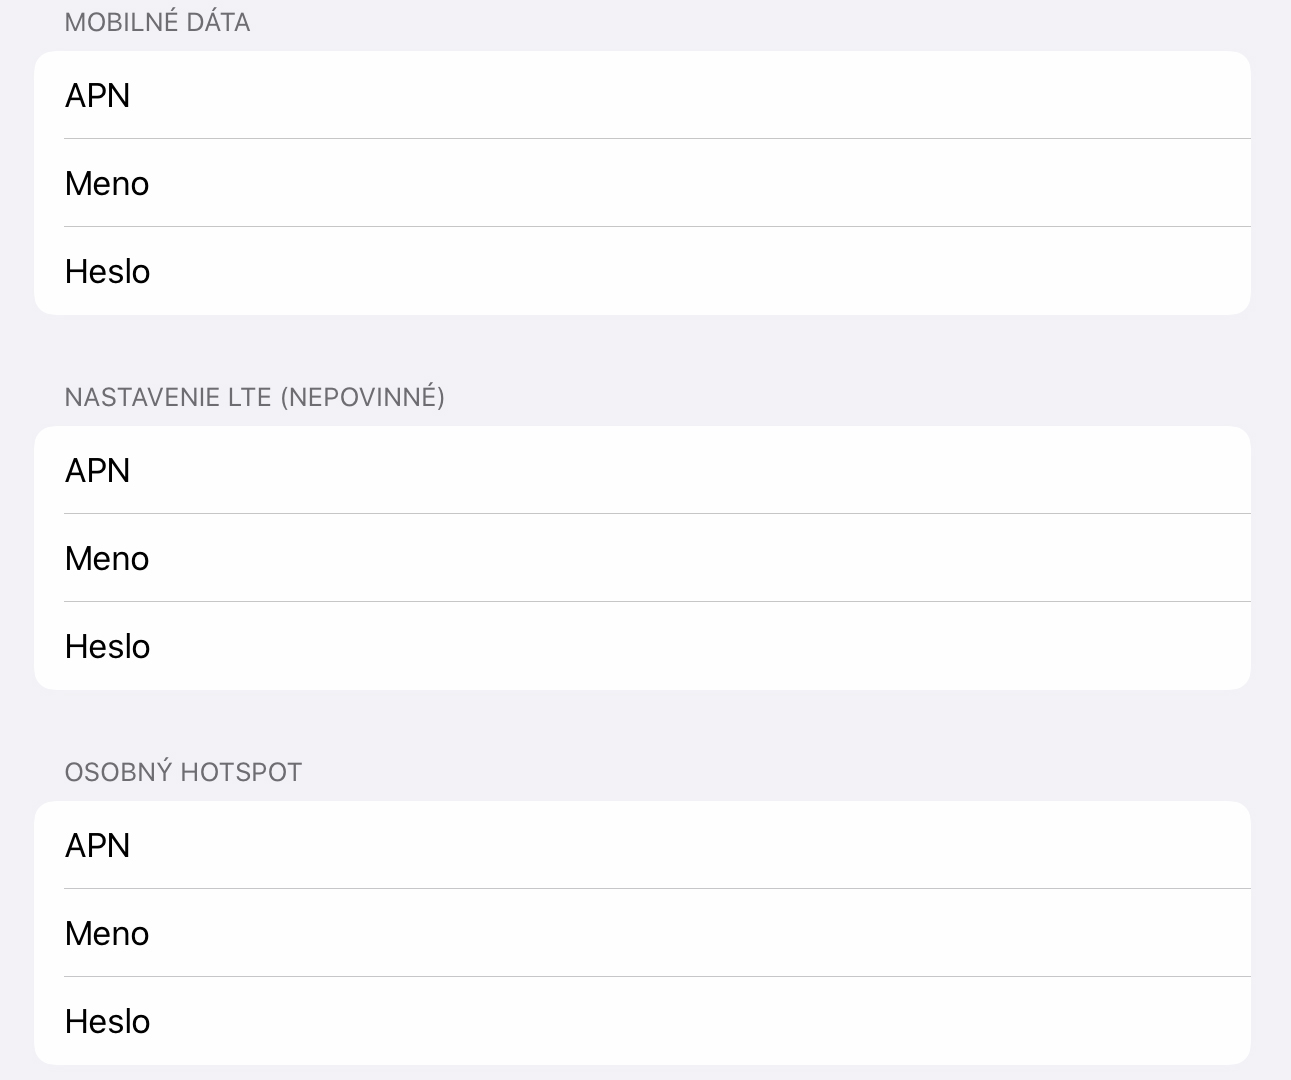Screen dimensions: 1291x1080
Task: Select the Meno field in Nastavenie LTE
Action: pos(642,558)
